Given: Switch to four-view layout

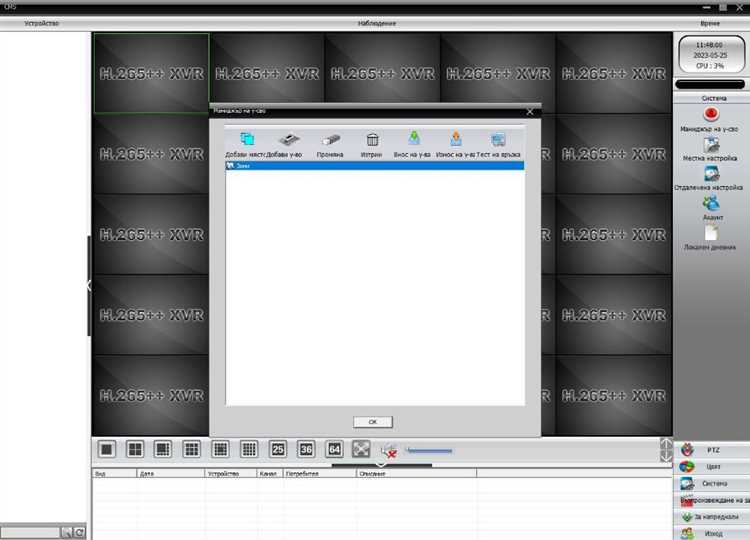Looking at the screenshot, I should click(x=135, y=449).
